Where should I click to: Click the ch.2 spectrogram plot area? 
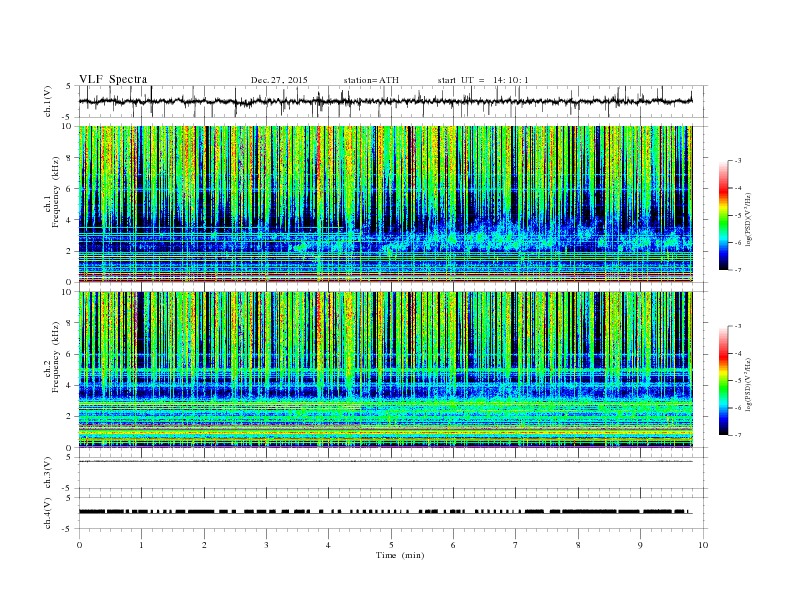[385, 370]
